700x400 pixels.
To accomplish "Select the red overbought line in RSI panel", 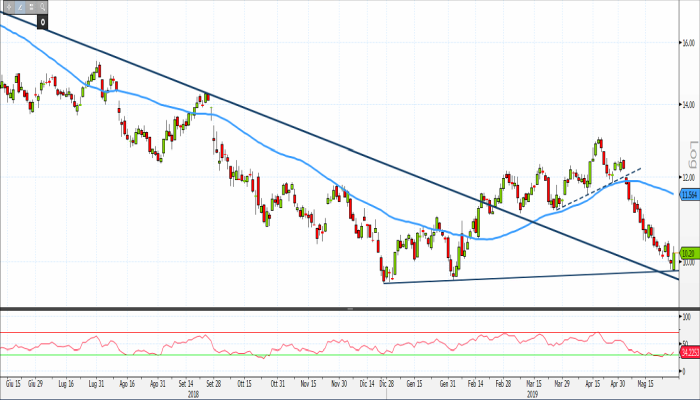I will pos(339,333).
